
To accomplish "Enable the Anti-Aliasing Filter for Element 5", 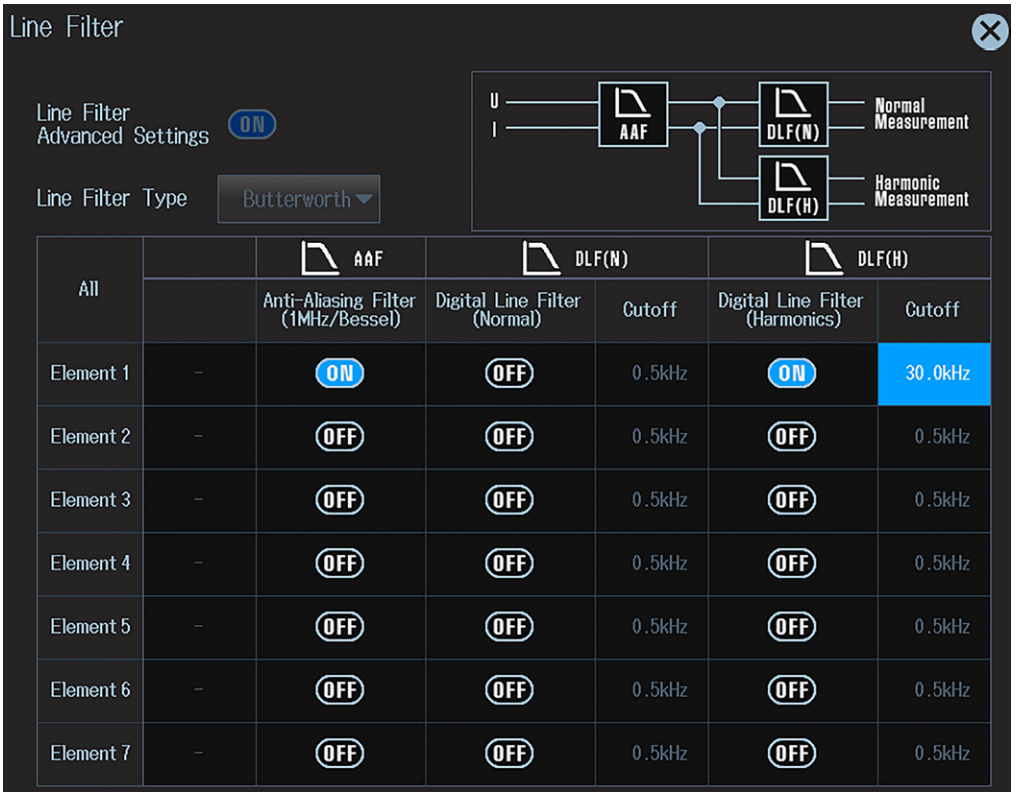I will [x=340, y=627].
